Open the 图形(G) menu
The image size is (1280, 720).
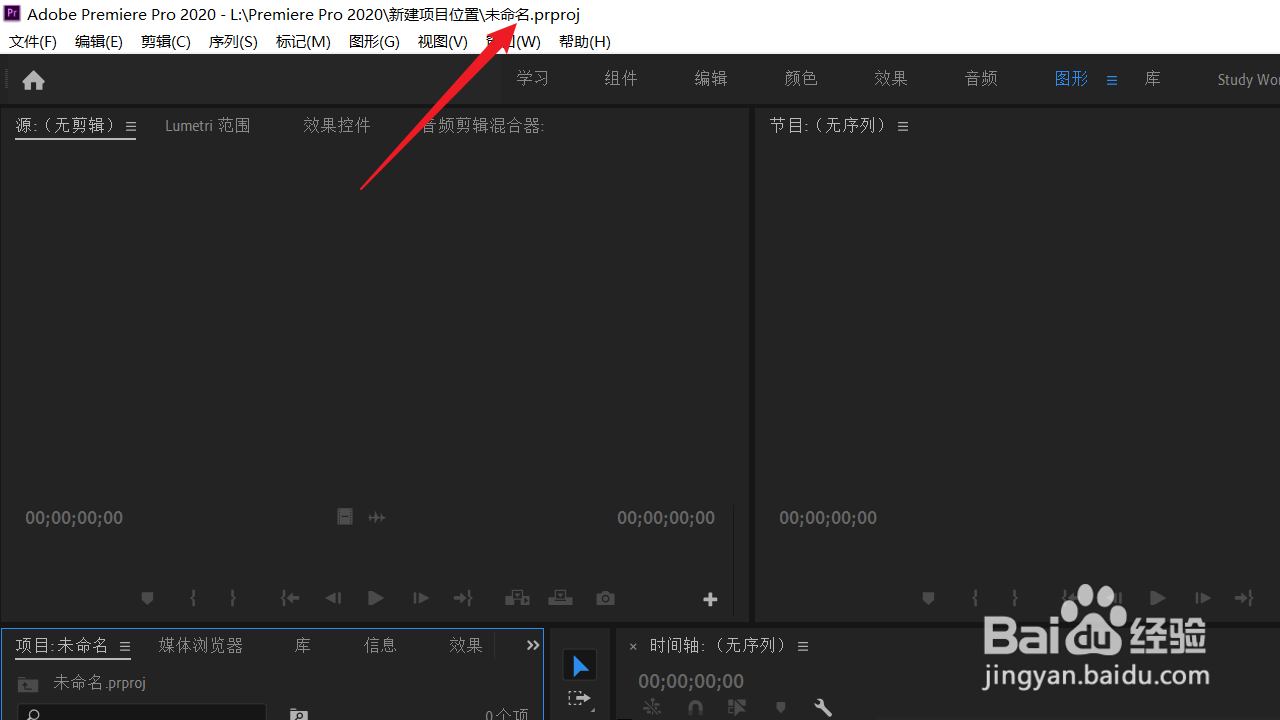[x=374, y=42]
